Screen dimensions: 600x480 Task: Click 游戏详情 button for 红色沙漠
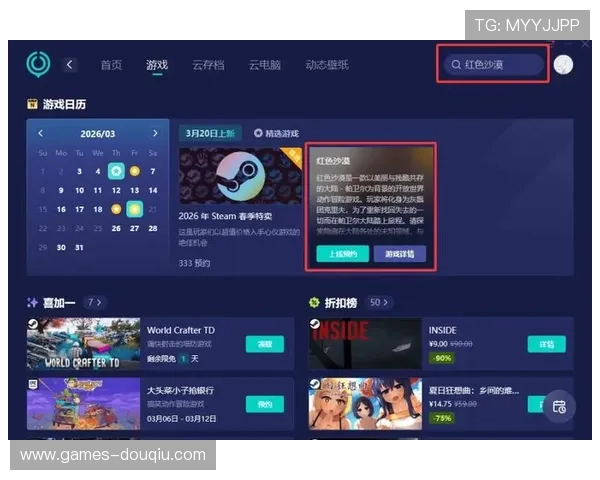tap(400, 254)
